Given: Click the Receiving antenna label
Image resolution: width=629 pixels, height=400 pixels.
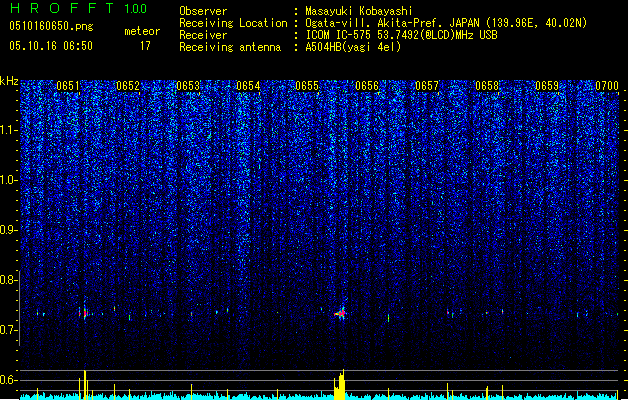Looking at the screenshot, I should pyautogui.click(x=230, y=47).
